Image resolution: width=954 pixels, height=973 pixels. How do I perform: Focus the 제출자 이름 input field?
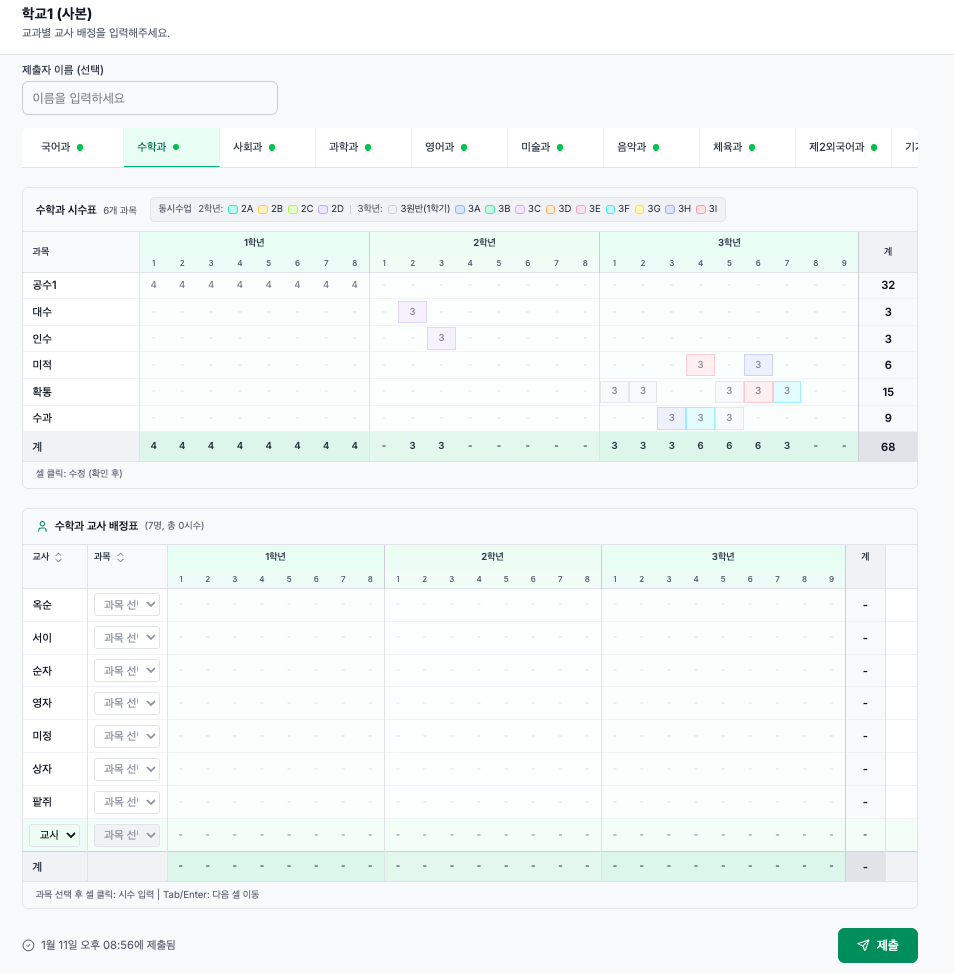point(150,98)
